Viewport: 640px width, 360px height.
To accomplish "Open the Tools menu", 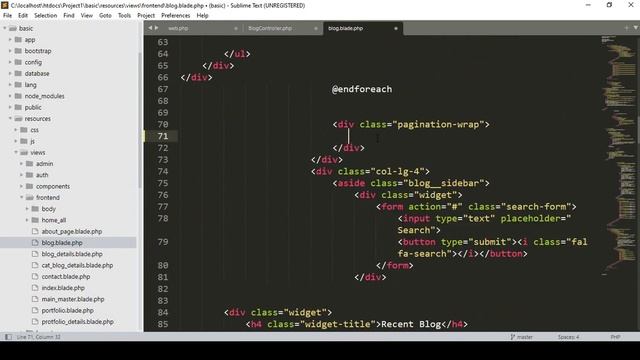I will 124,16.
